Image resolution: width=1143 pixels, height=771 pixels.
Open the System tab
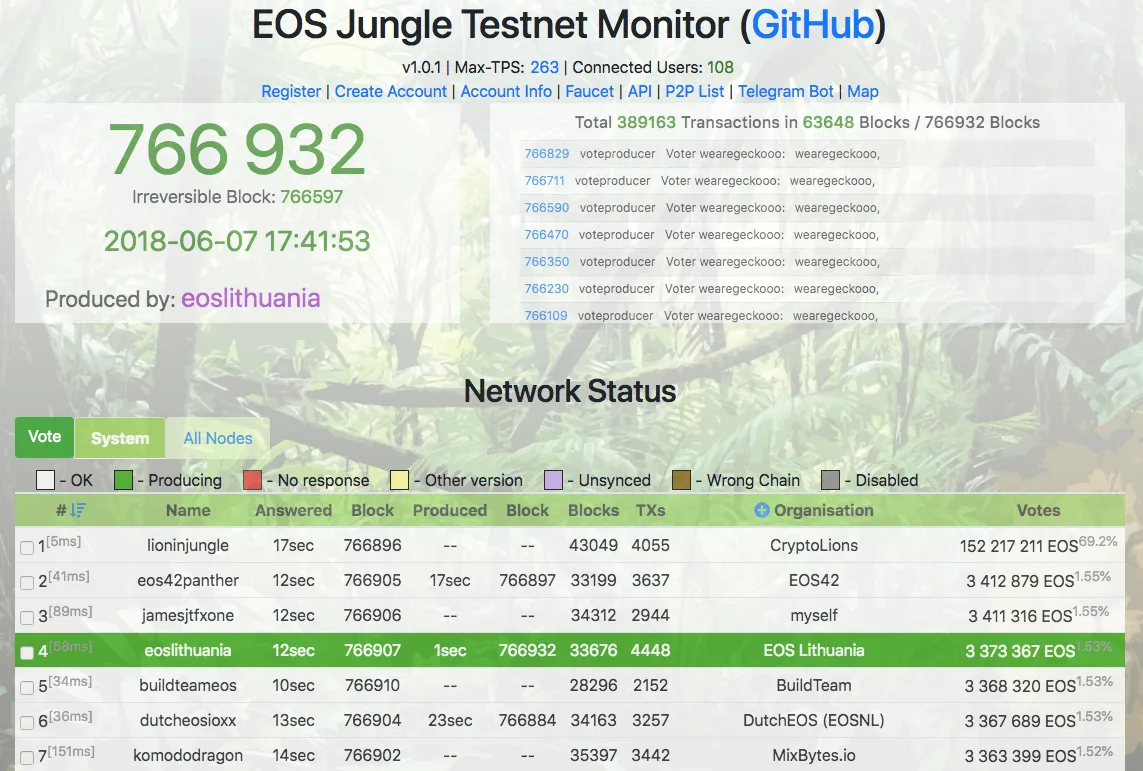(x=120, y=438)
